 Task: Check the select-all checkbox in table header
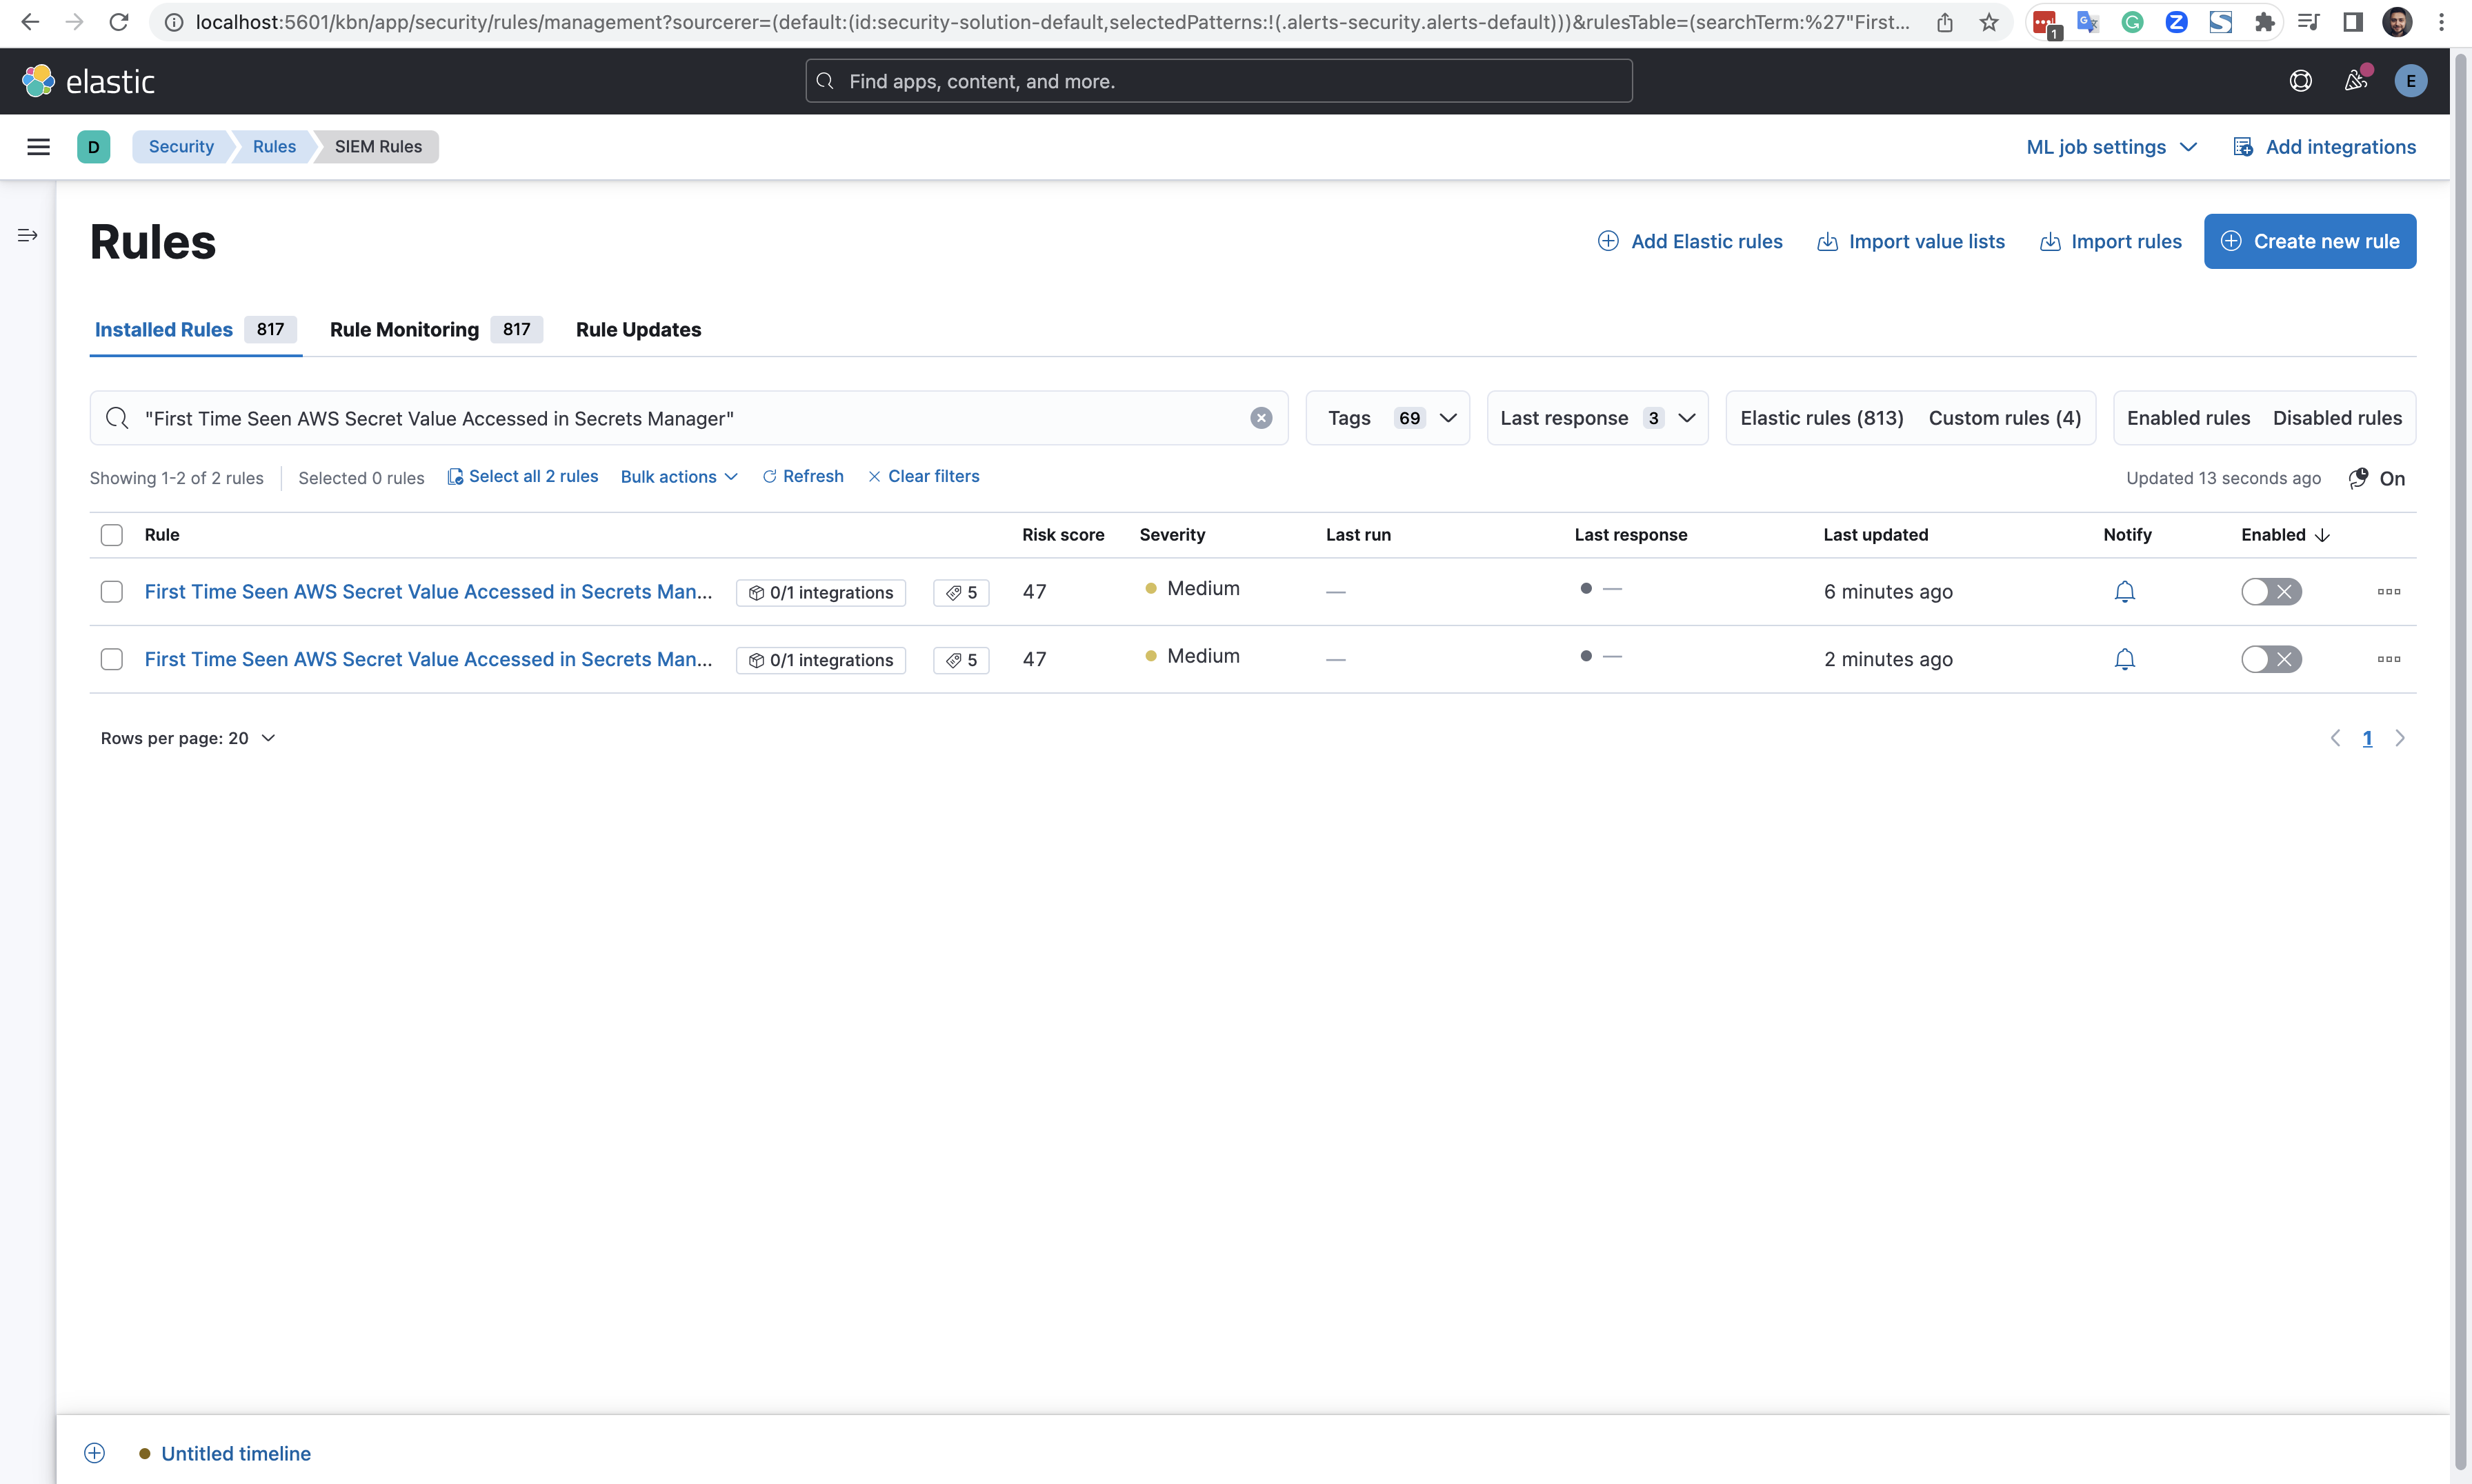(111, 535)
